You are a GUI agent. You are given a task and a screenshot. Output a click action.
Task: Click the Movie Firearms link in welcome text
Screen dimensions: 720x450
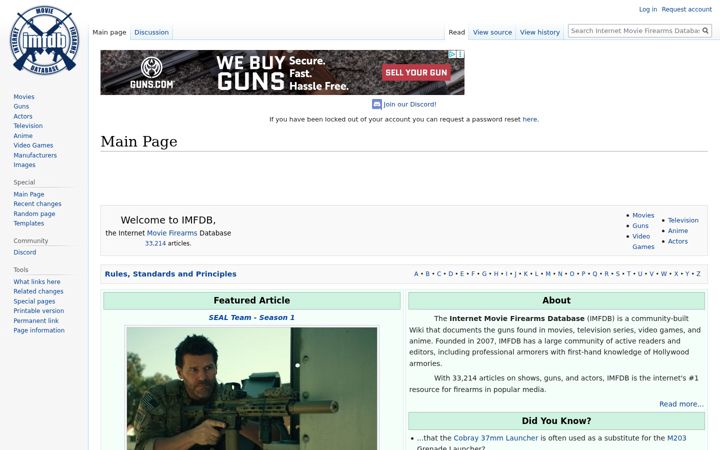[172, 233]
